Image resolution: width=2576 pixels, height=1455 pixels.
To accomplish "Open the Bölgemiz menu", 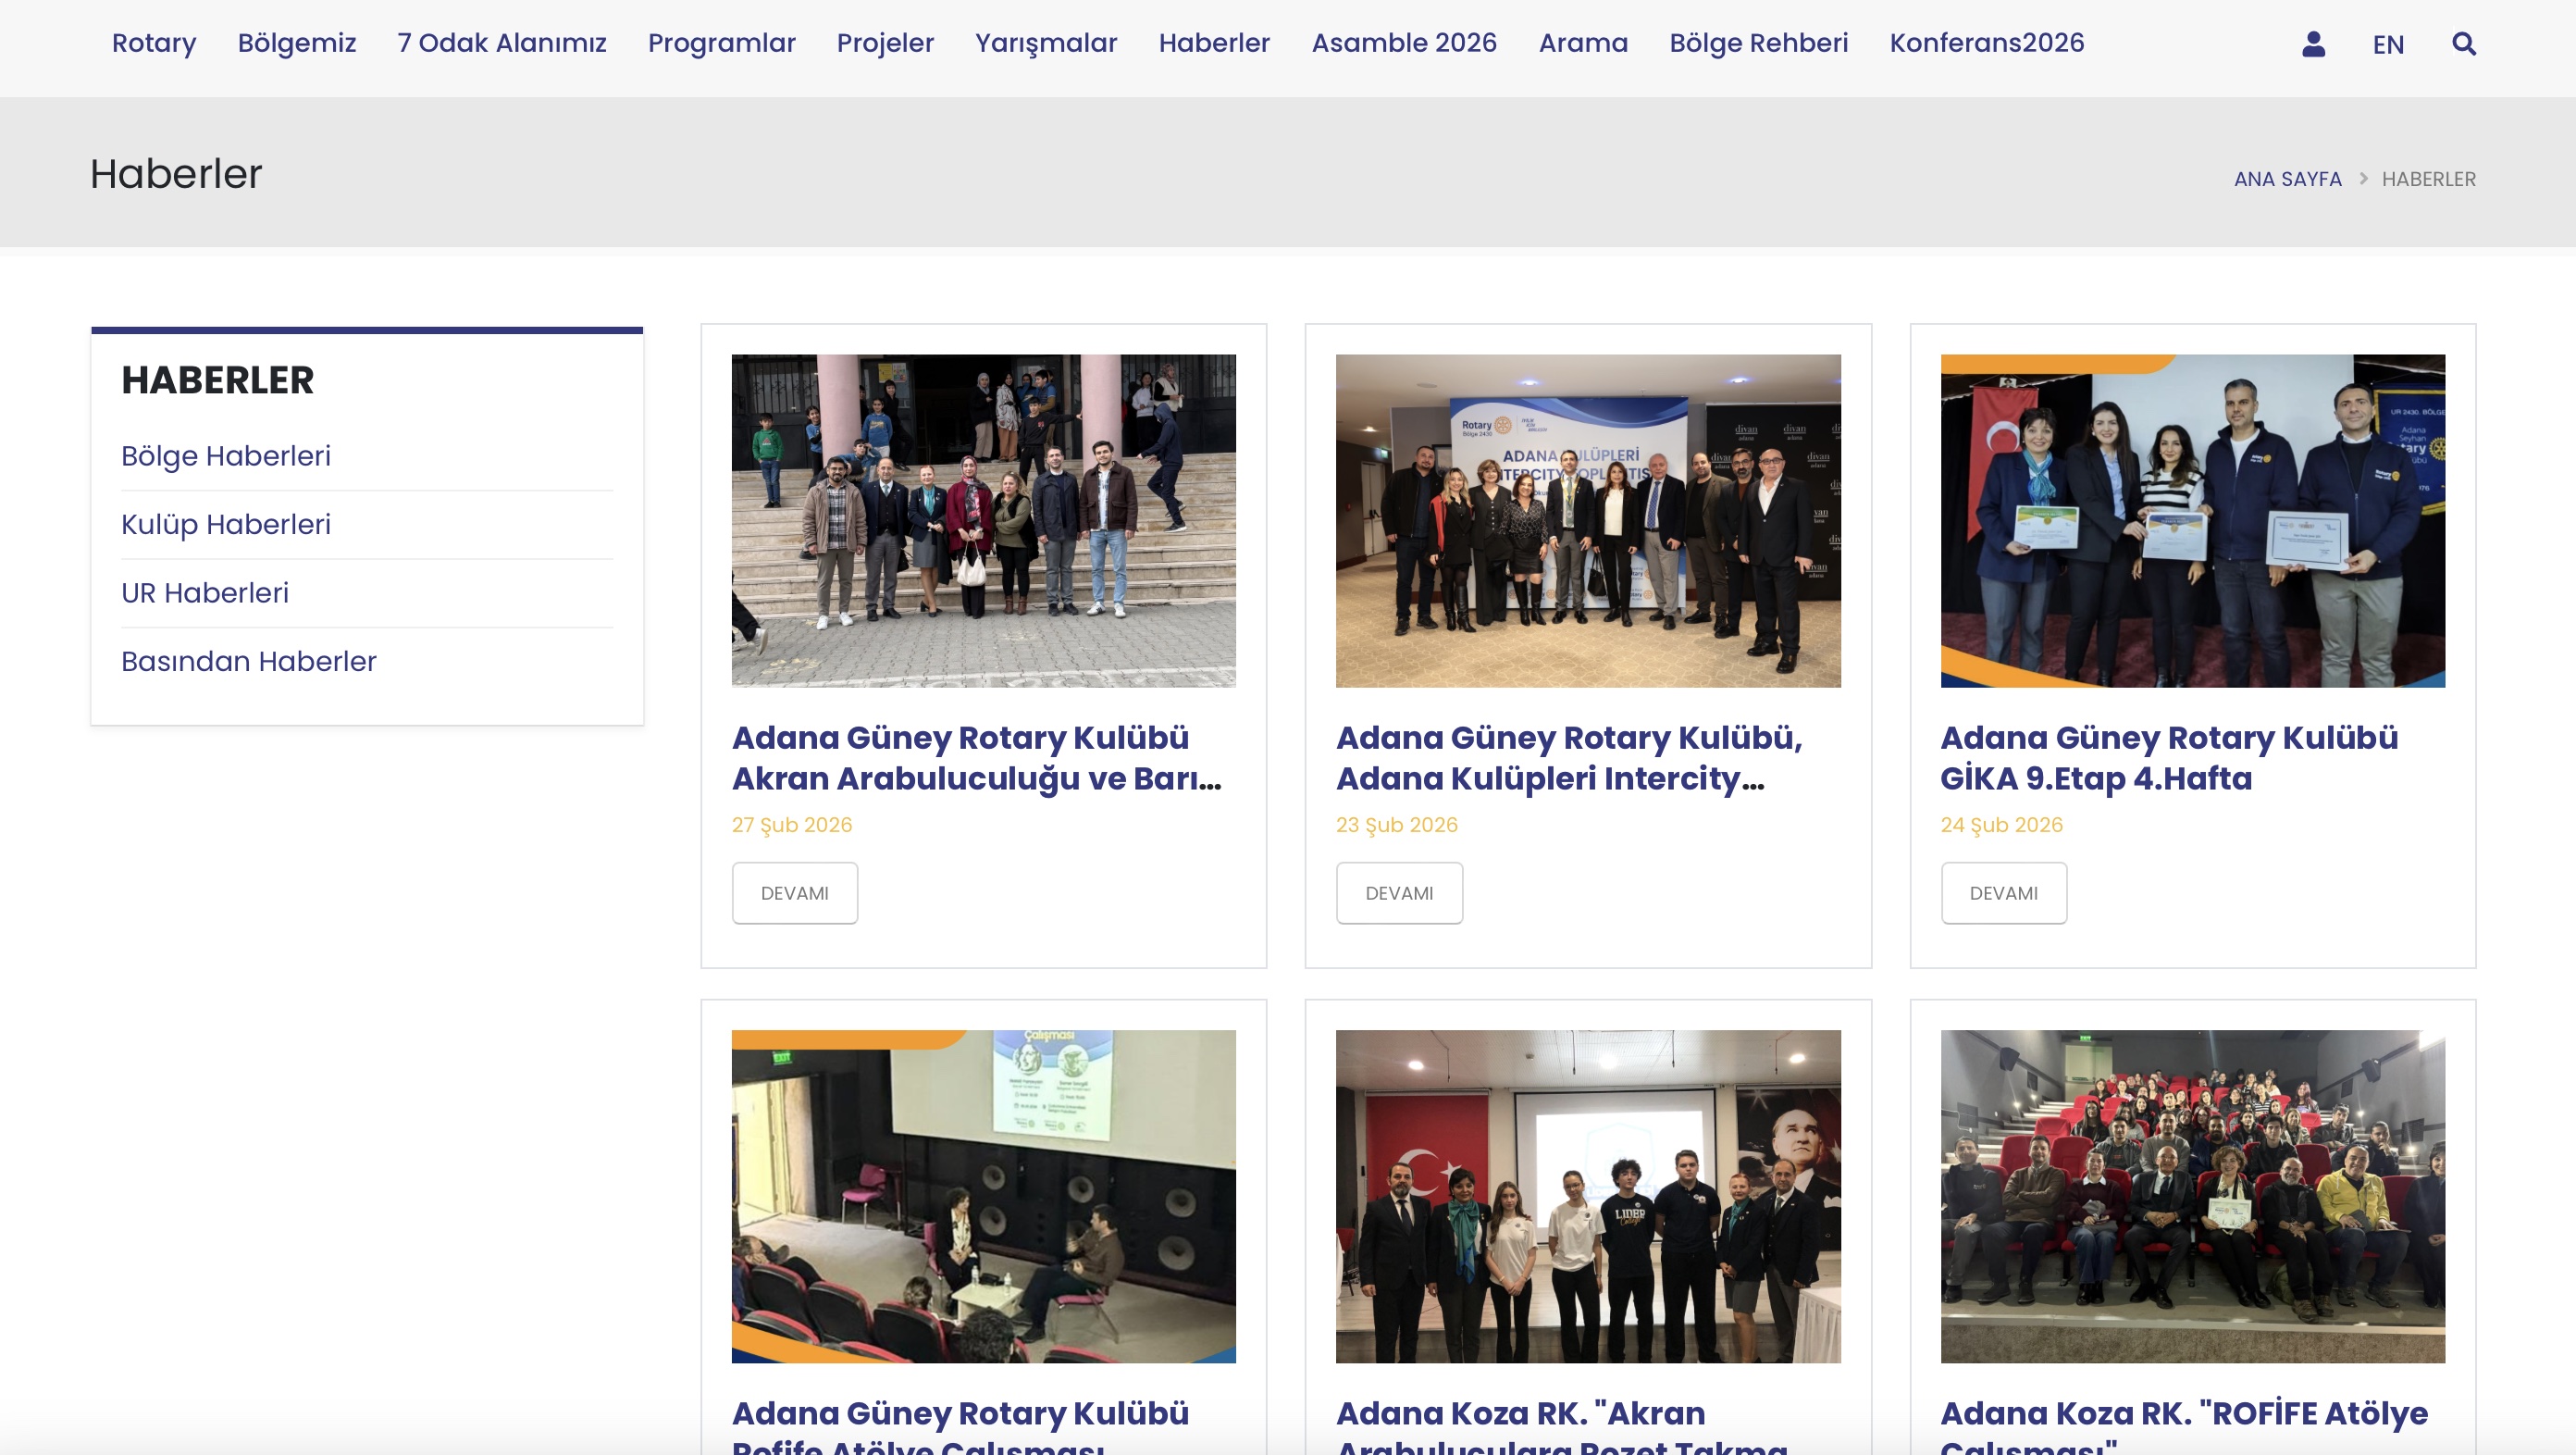I will click(x=297, y=43).
